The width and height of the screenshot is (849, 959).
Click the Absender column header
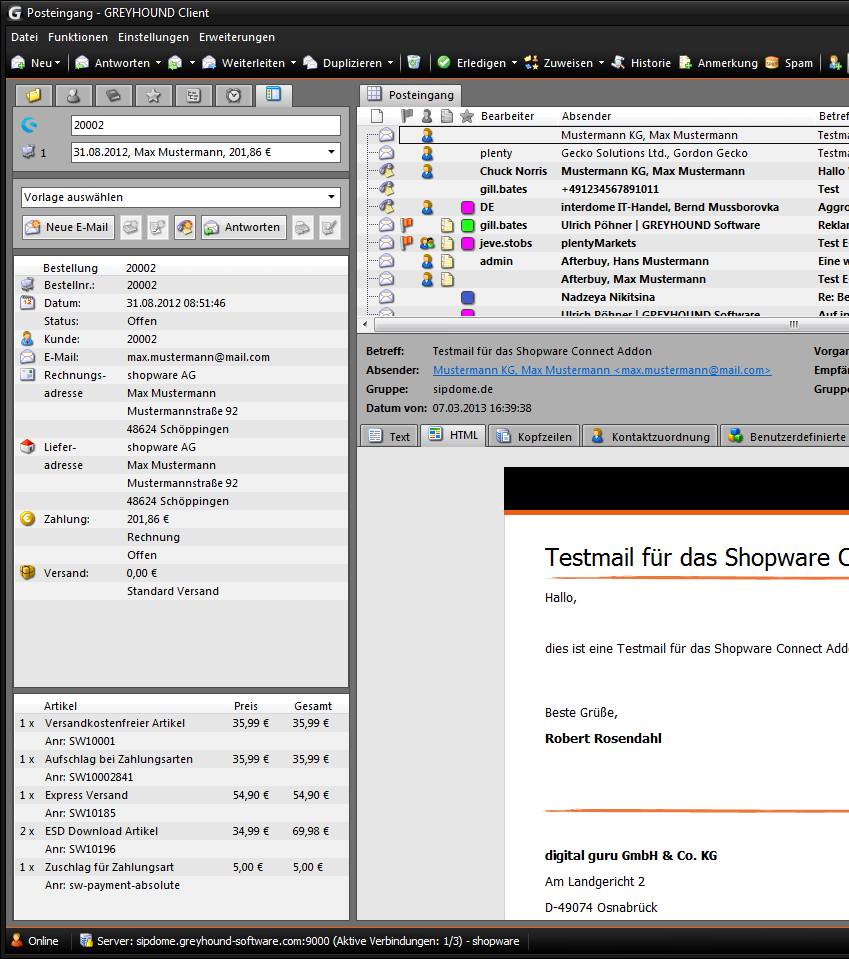click(x=586, y=116)
